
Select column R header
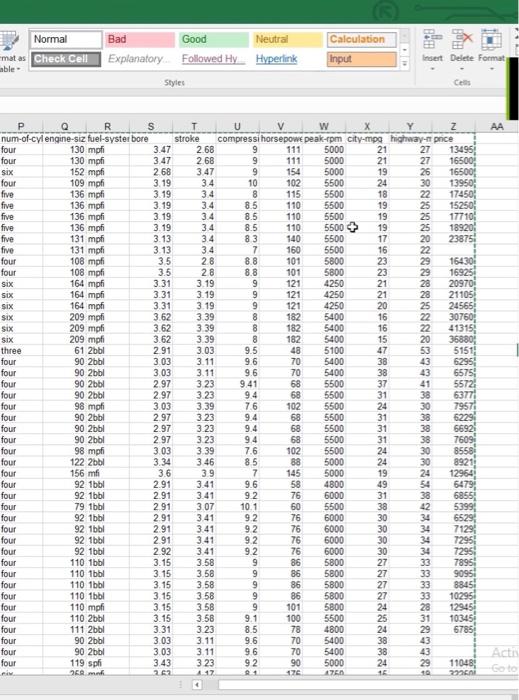[x=108, y=127]
